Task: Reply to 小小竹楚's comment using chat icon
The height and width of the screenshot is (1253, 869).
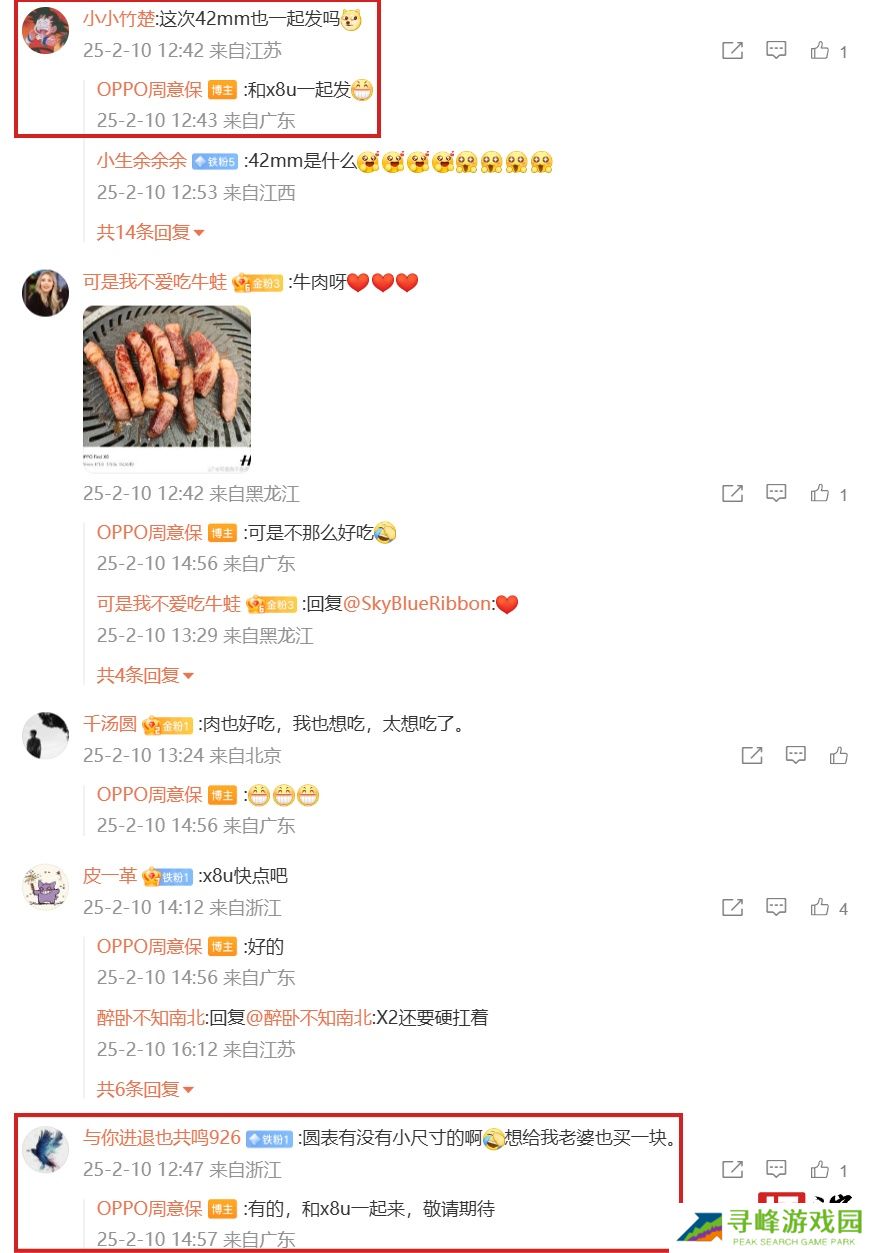Action: pyautogui.click(x=777, y=50)
